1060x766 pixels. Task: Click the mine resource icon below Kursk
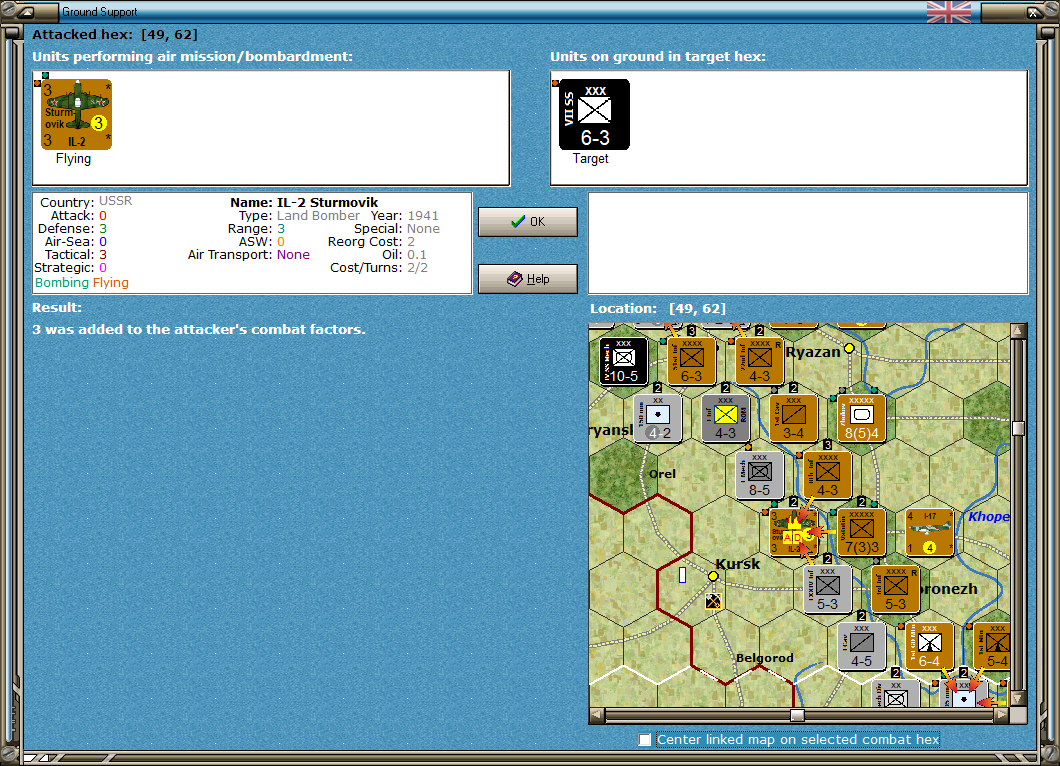pyautogui.click(x=713, y=600)
